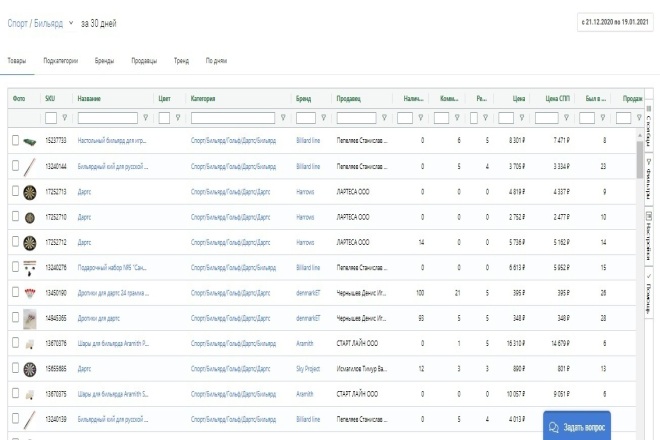Open Шары для бильярда Aramith P... link
Image resolution: width=660 pixels, height=440 pixels.
click(113, 344)
